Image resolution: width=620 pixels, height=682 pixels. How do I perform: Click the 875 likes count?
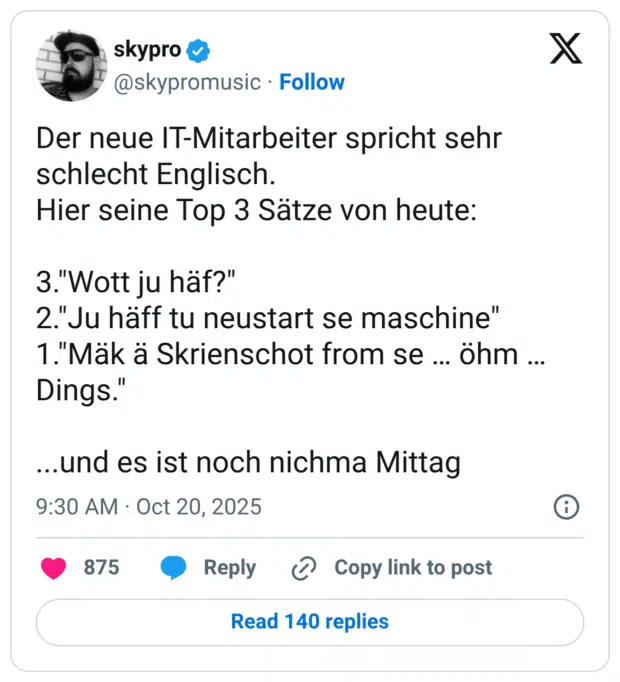coord(101,568)
